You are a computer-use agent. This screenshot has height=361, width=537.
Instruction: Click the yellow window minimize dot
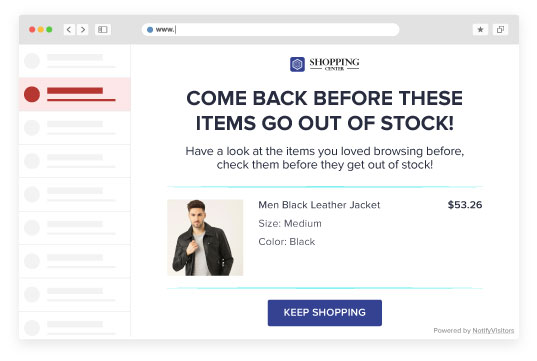(x=41, y=29)
